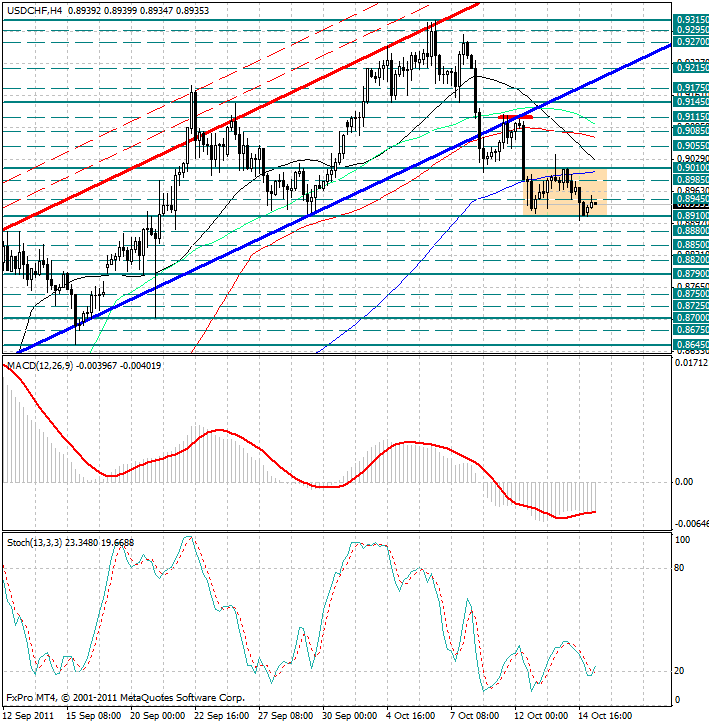Click the 15 Sep 08:00 time label

point(95,716)
